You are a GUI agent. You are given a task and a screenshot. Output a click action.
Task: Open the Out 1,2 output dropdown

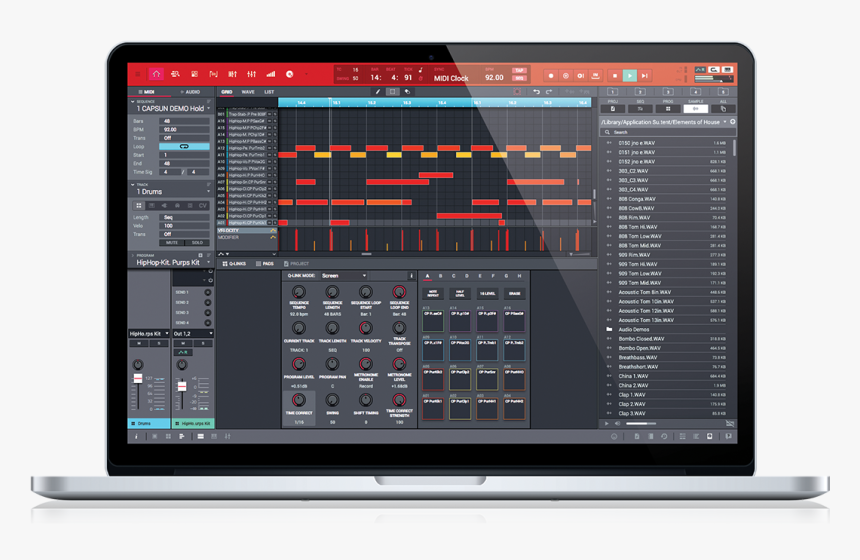[193, 333]
